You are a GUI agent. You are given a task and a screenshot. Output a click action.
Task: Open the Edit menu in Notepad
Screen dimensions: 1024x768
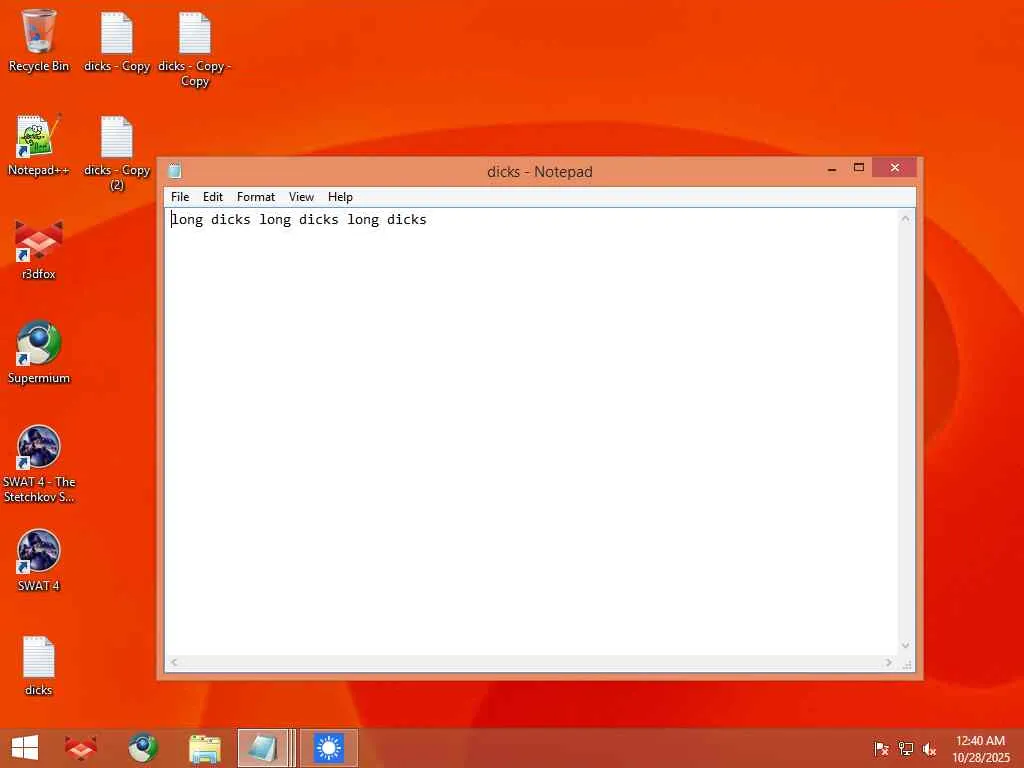213,197
